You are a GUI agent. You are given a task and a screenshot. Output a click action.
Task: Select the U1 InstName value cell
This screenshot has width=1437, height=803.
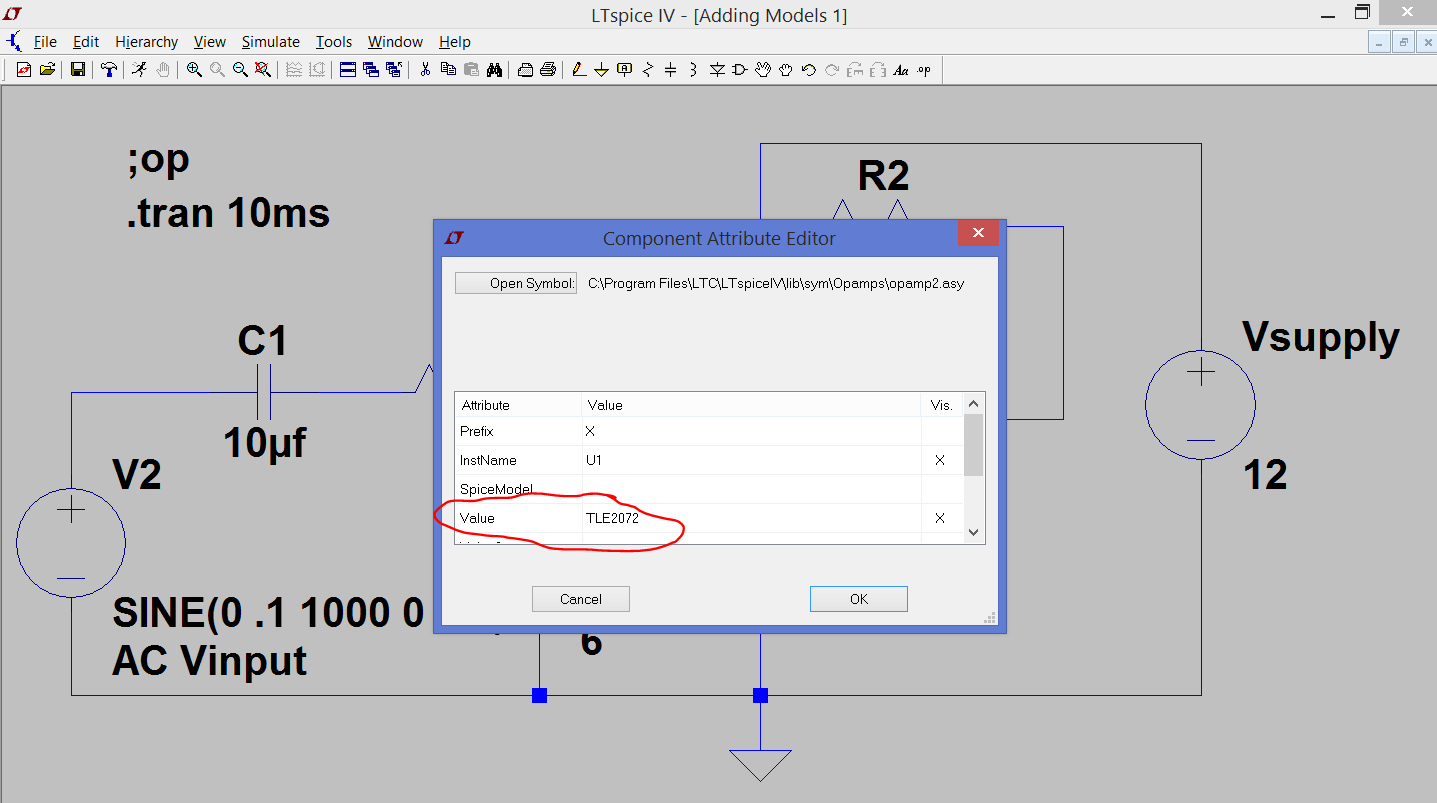coord(751,460)
